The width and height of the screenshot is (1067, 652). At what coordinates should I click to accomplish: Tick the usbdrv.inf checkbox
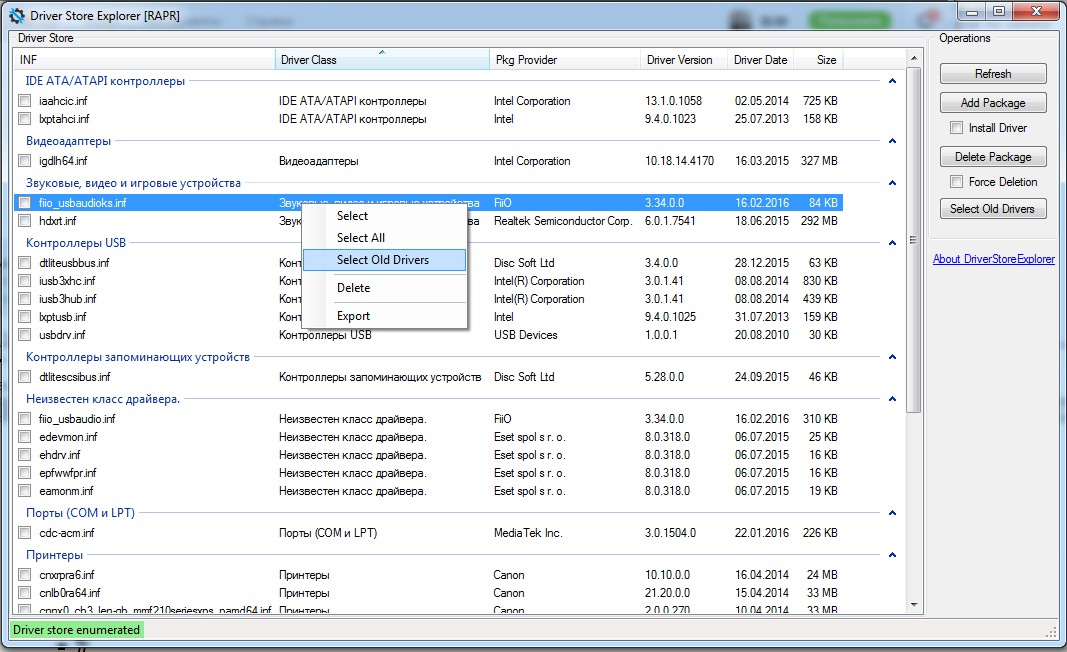point(25,335)
